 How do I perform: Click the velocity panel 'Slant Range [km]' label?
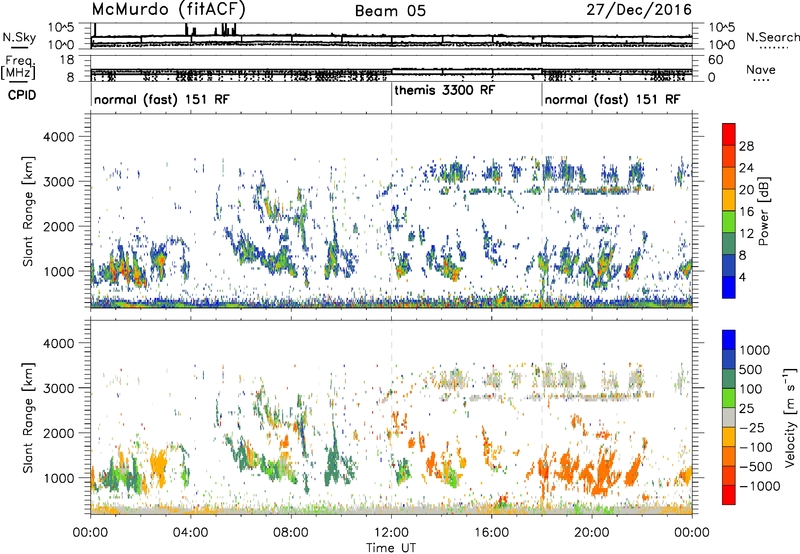pos(28,418)
